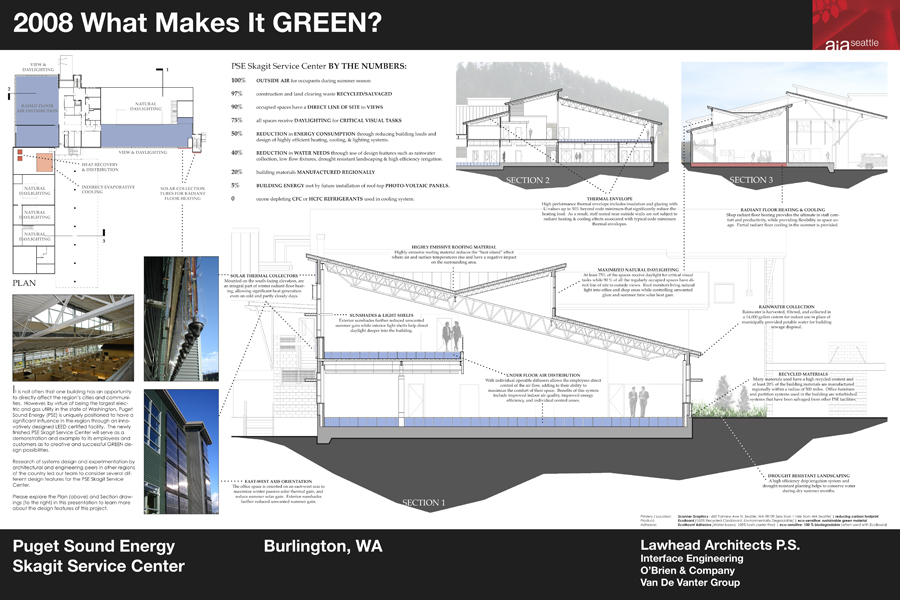900x600 pixels.
Task: Click the INDIRECT EVAPORATIVE COOLING plan label
Action: point(108,189)
